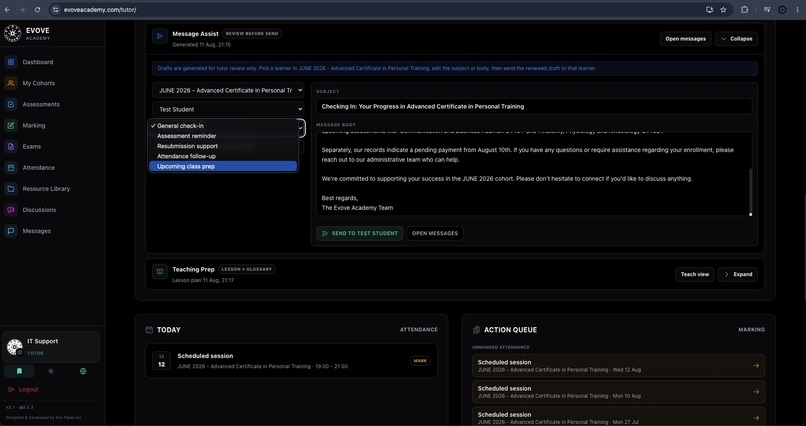Click the LESSON + GLOSSARY badge
Image resolution: width=806 pixels, height=426 pixels.
247,269
